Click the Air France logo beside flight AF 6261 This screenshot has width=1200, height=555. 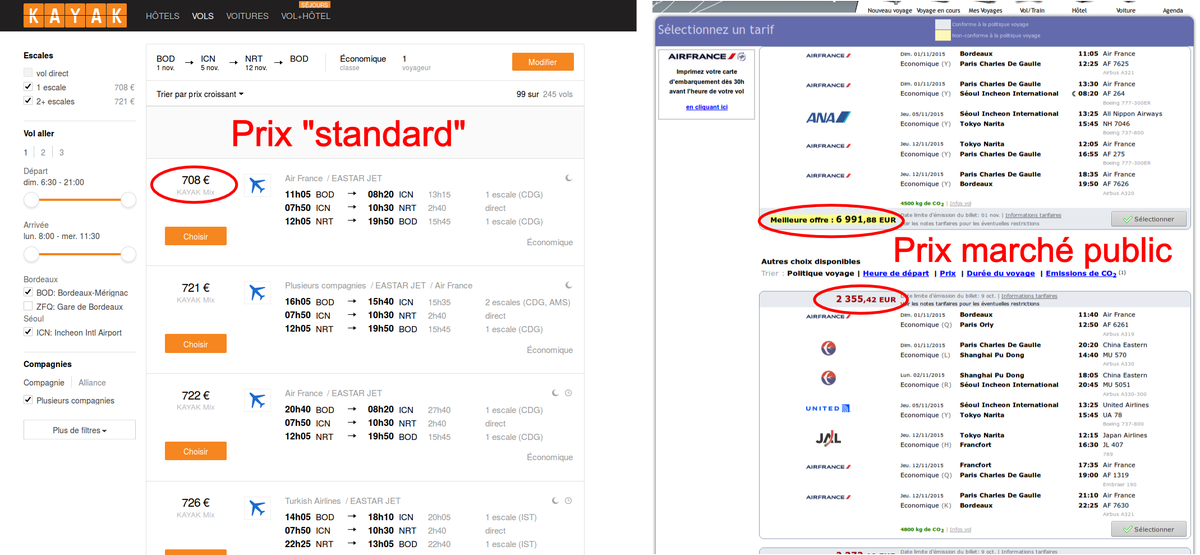click(x=826, y=317)
